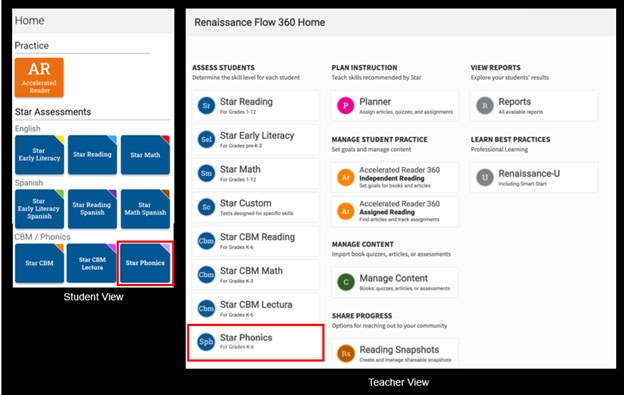Open Accelerated Reader 360 Independent Reading
624x395 pixels.
click(x=395, y=177)
